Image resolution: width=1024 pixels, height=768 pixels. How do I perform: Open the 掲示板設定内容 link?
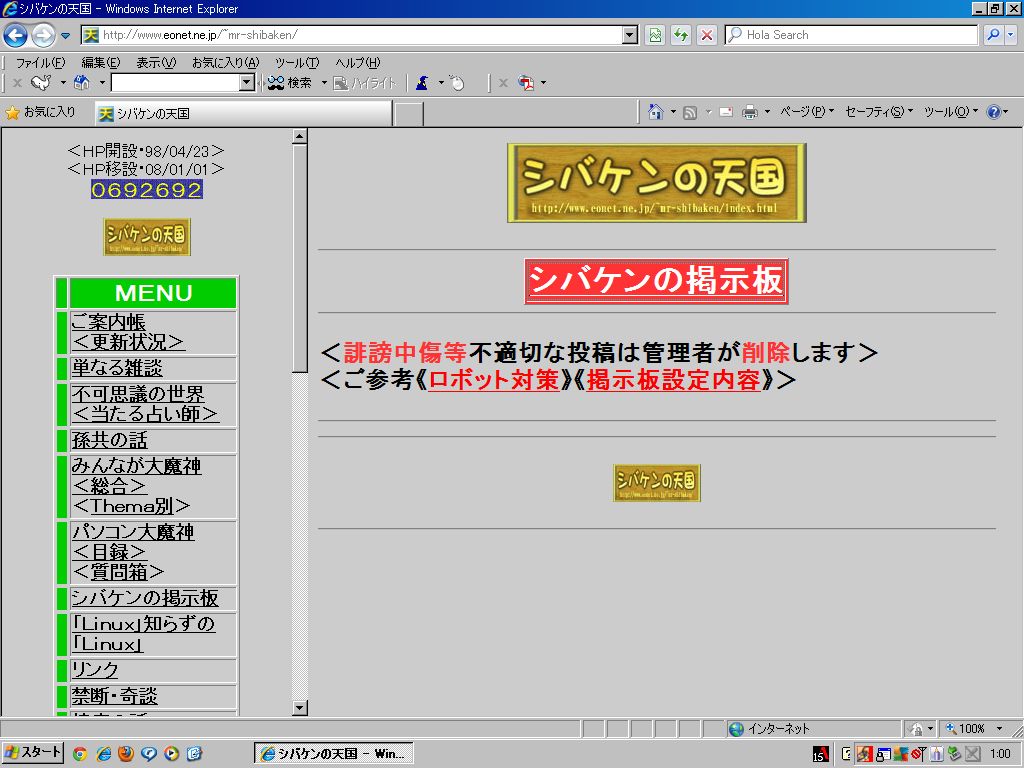pyautogui.click(x=673, y=379)
